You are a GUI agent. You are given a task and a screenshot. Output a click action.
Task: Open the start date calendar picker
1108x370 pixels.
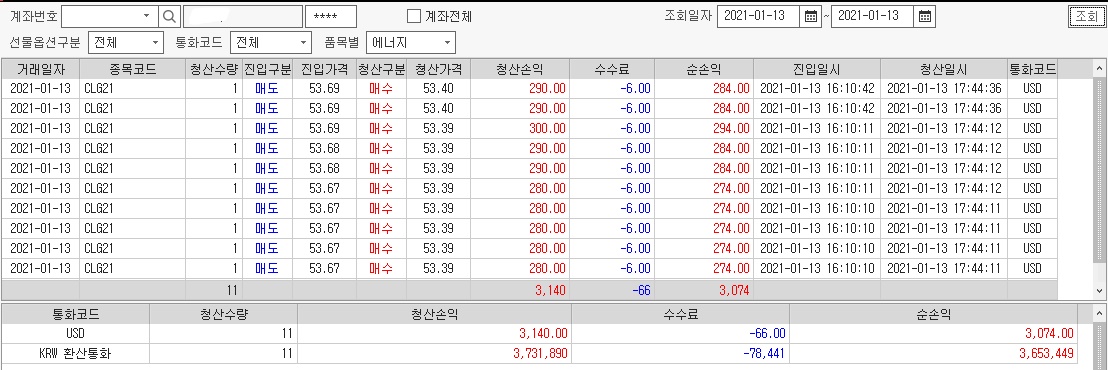[811, 16]
